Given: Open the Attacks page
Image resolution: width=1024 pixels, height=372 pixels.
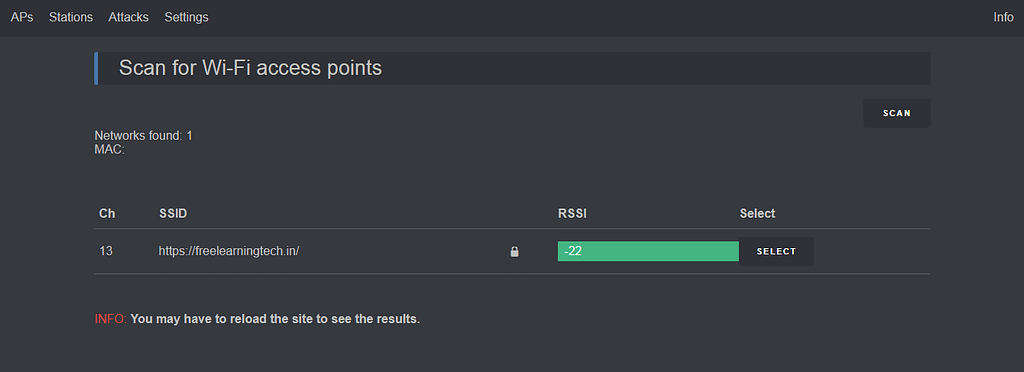Looking at the screenshot, I should click(129, 18).
